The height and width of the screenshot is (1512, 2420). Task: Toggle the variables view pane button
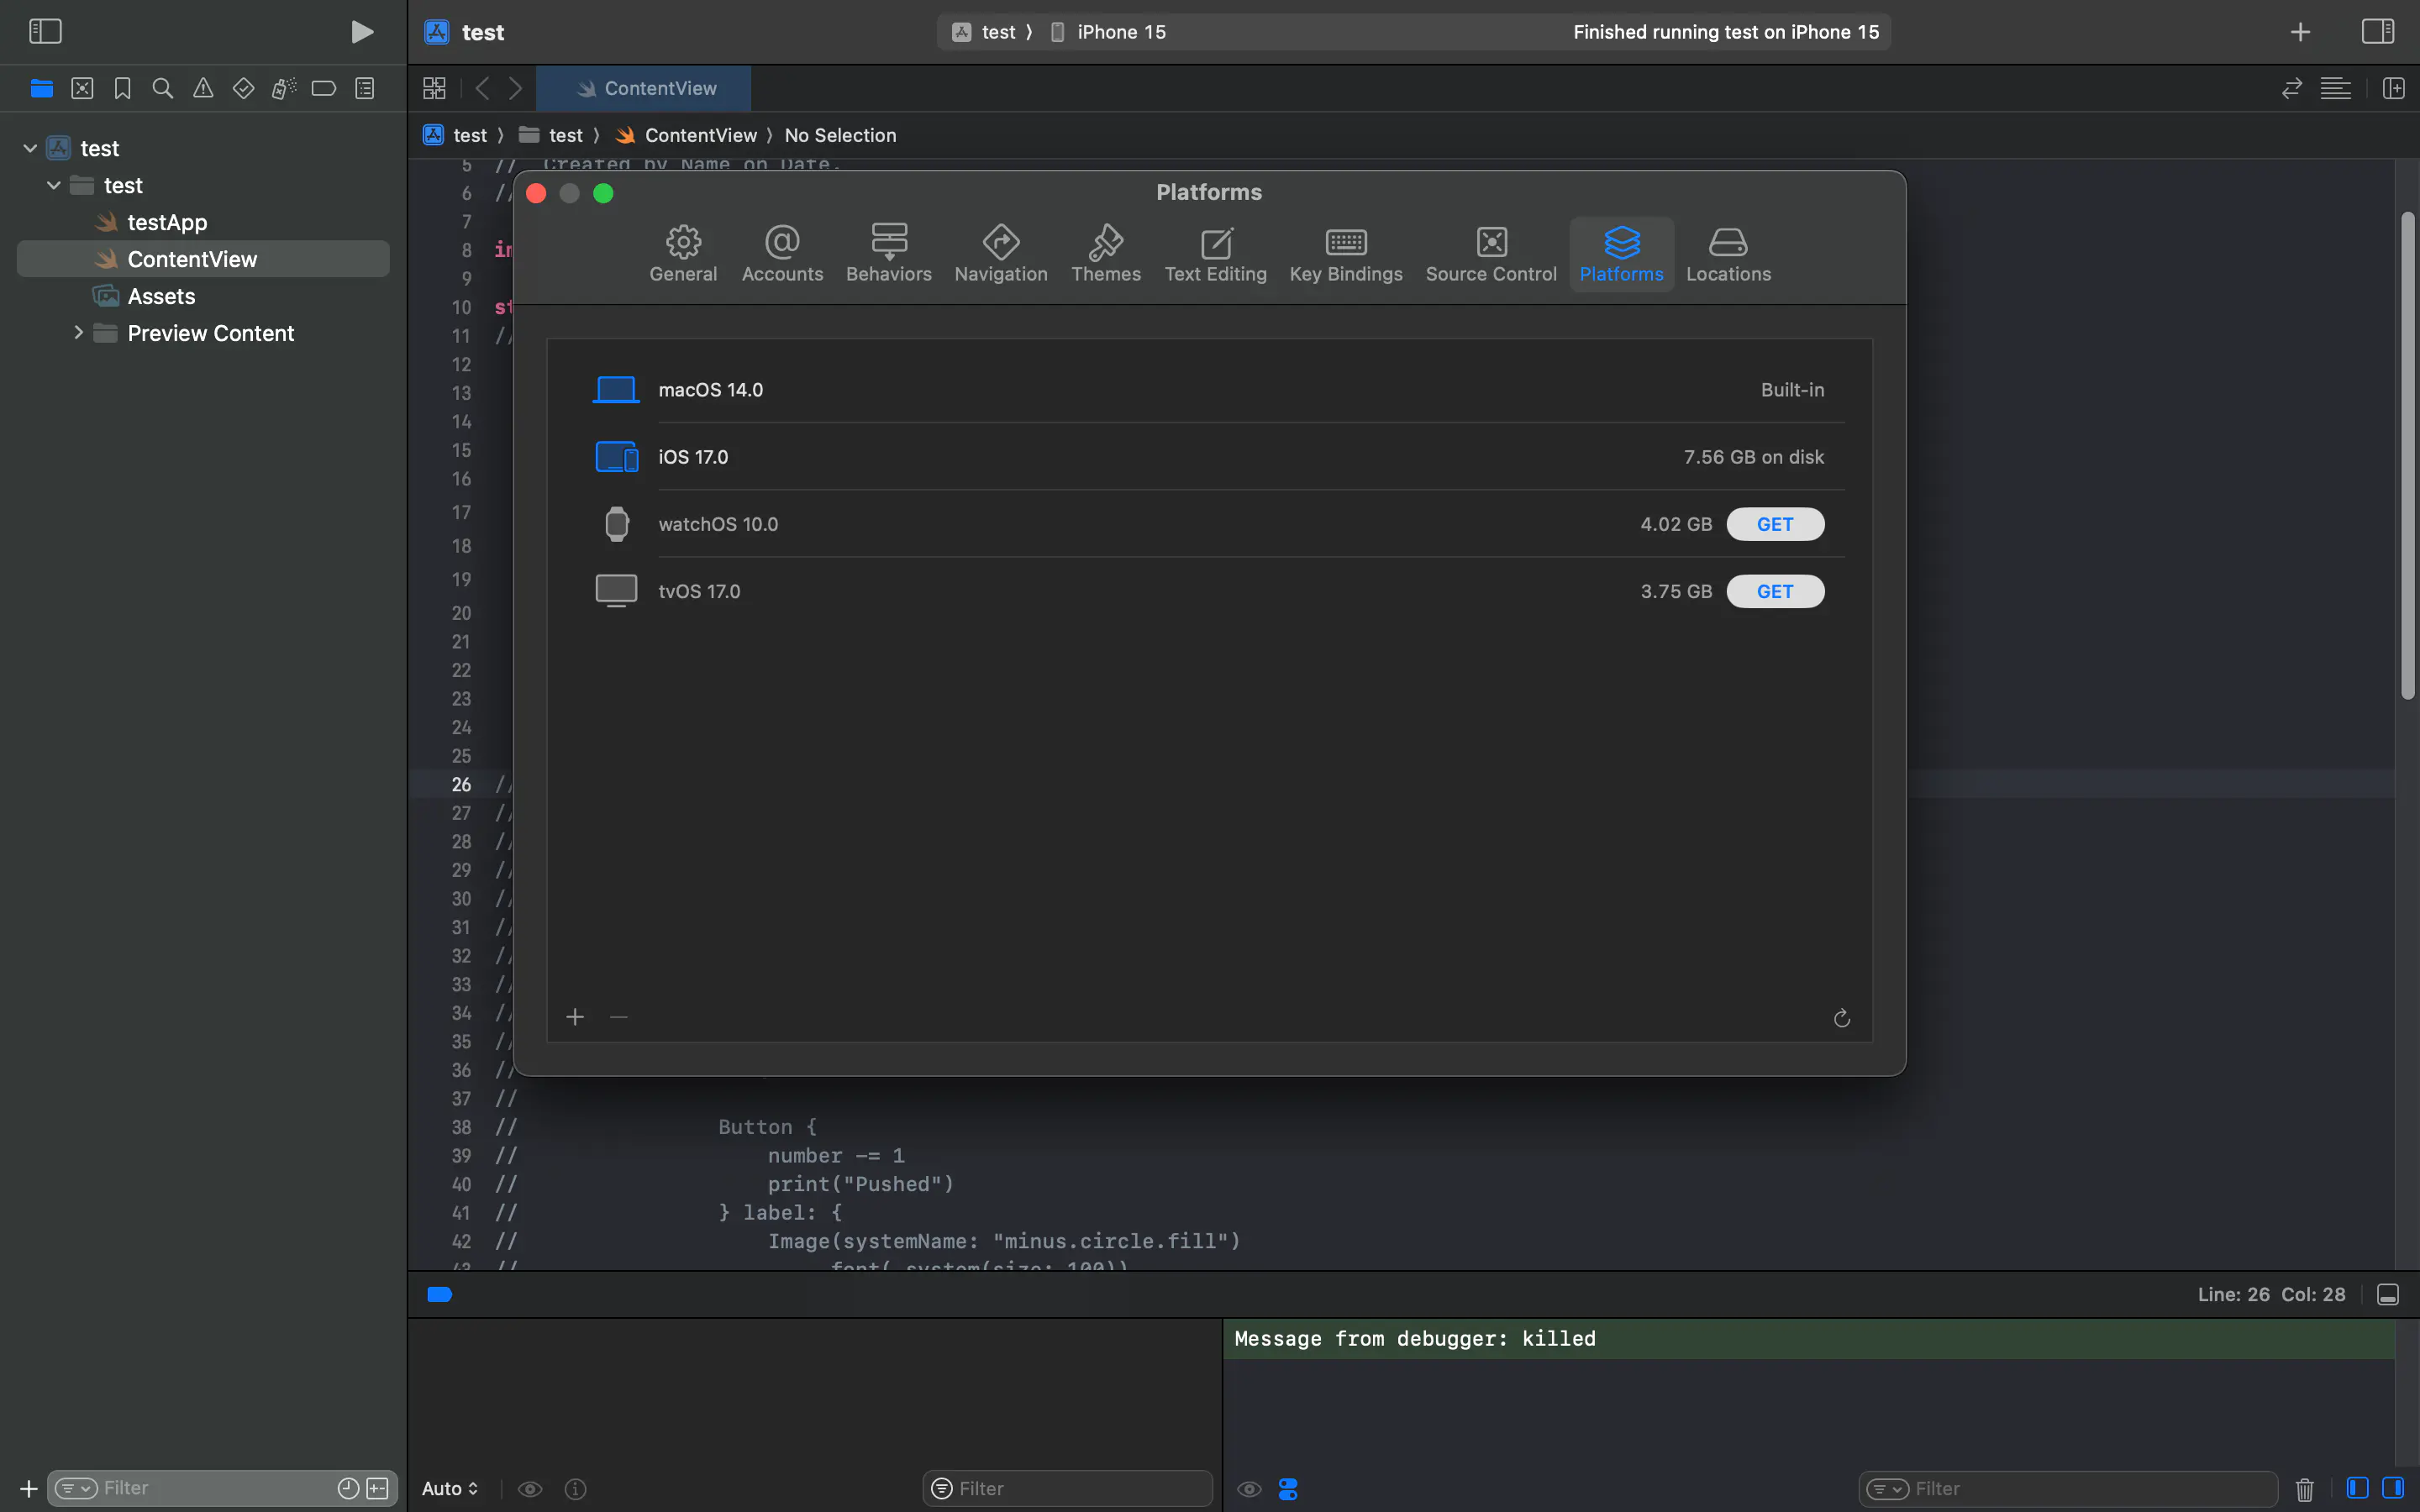pyautogui.click(x=2357, y=1488)
